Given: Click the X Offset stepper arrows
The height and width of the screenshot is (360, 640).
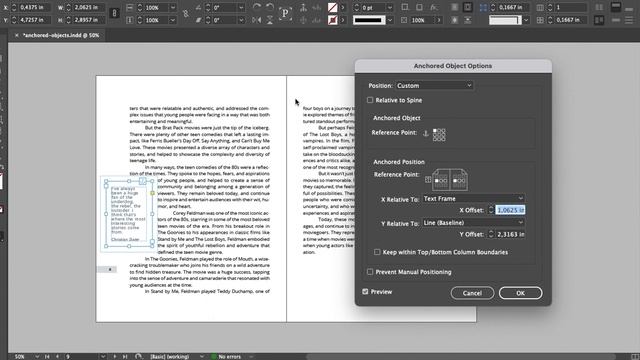Looking at the screenshot, I should pos(491,210).
